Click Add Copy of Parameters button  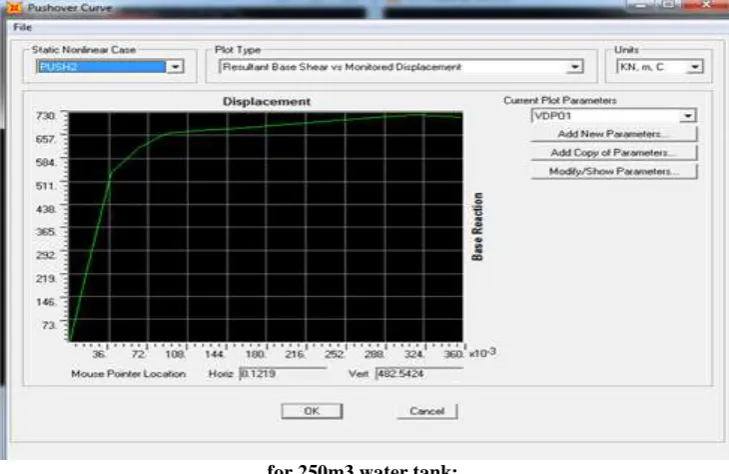pyautogui.click(x=614, y=152)
